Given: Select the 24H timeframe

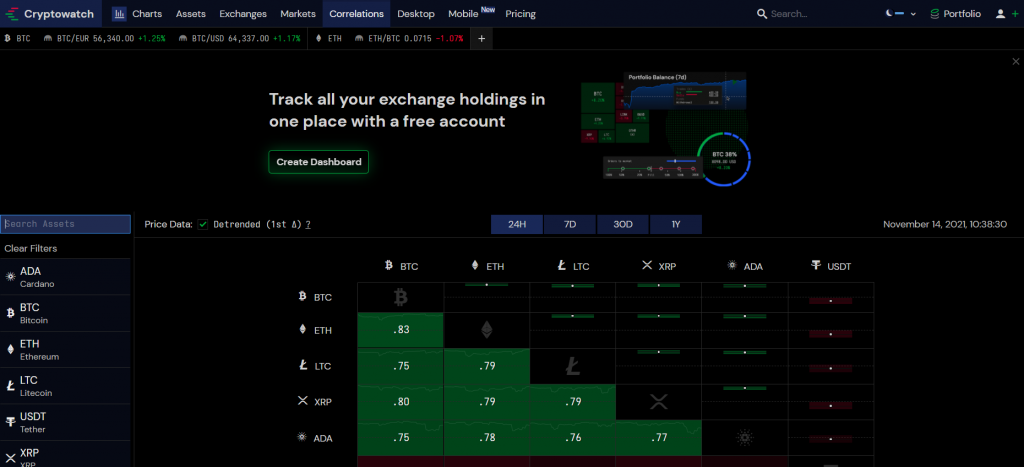Looking at the screenshot, I should tap(517, 224).
